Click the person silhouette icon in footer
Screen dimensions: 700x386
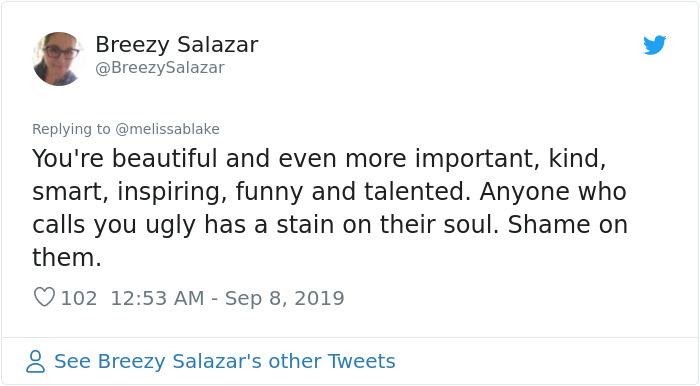click(35, 361)
